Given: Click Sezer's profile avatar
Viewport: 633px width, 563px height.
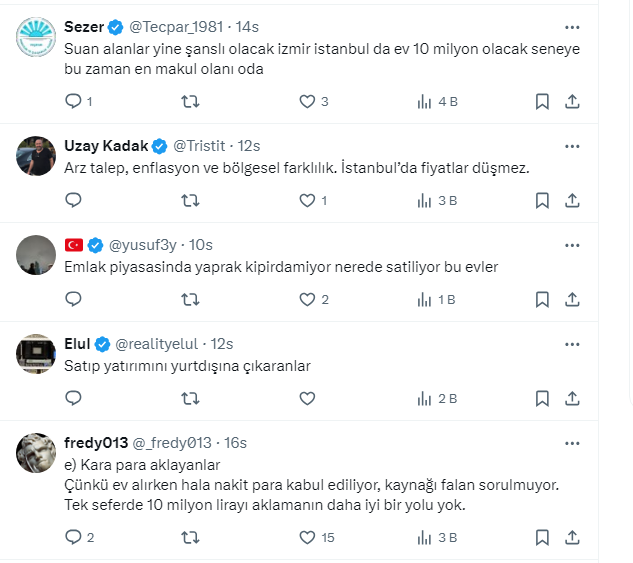Looking at the screenshot, I should [37, 37].
